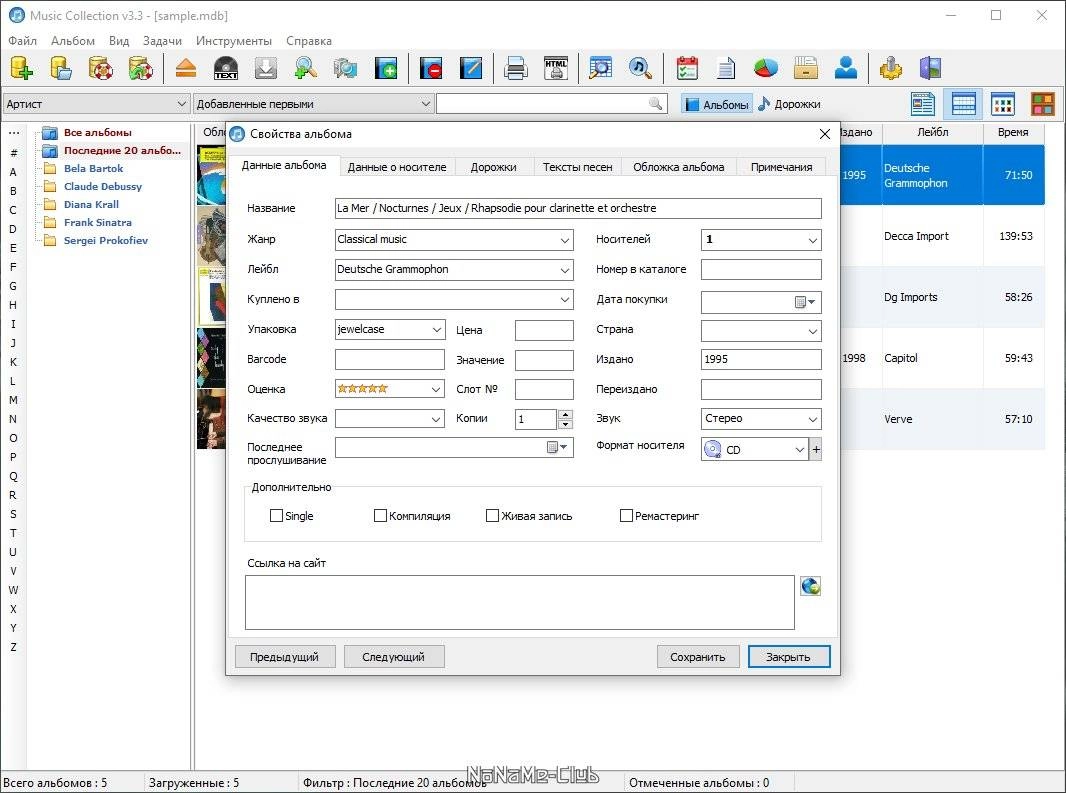
Task: Check the Живая запись checkbox
Action: click(x=492, y=516)
